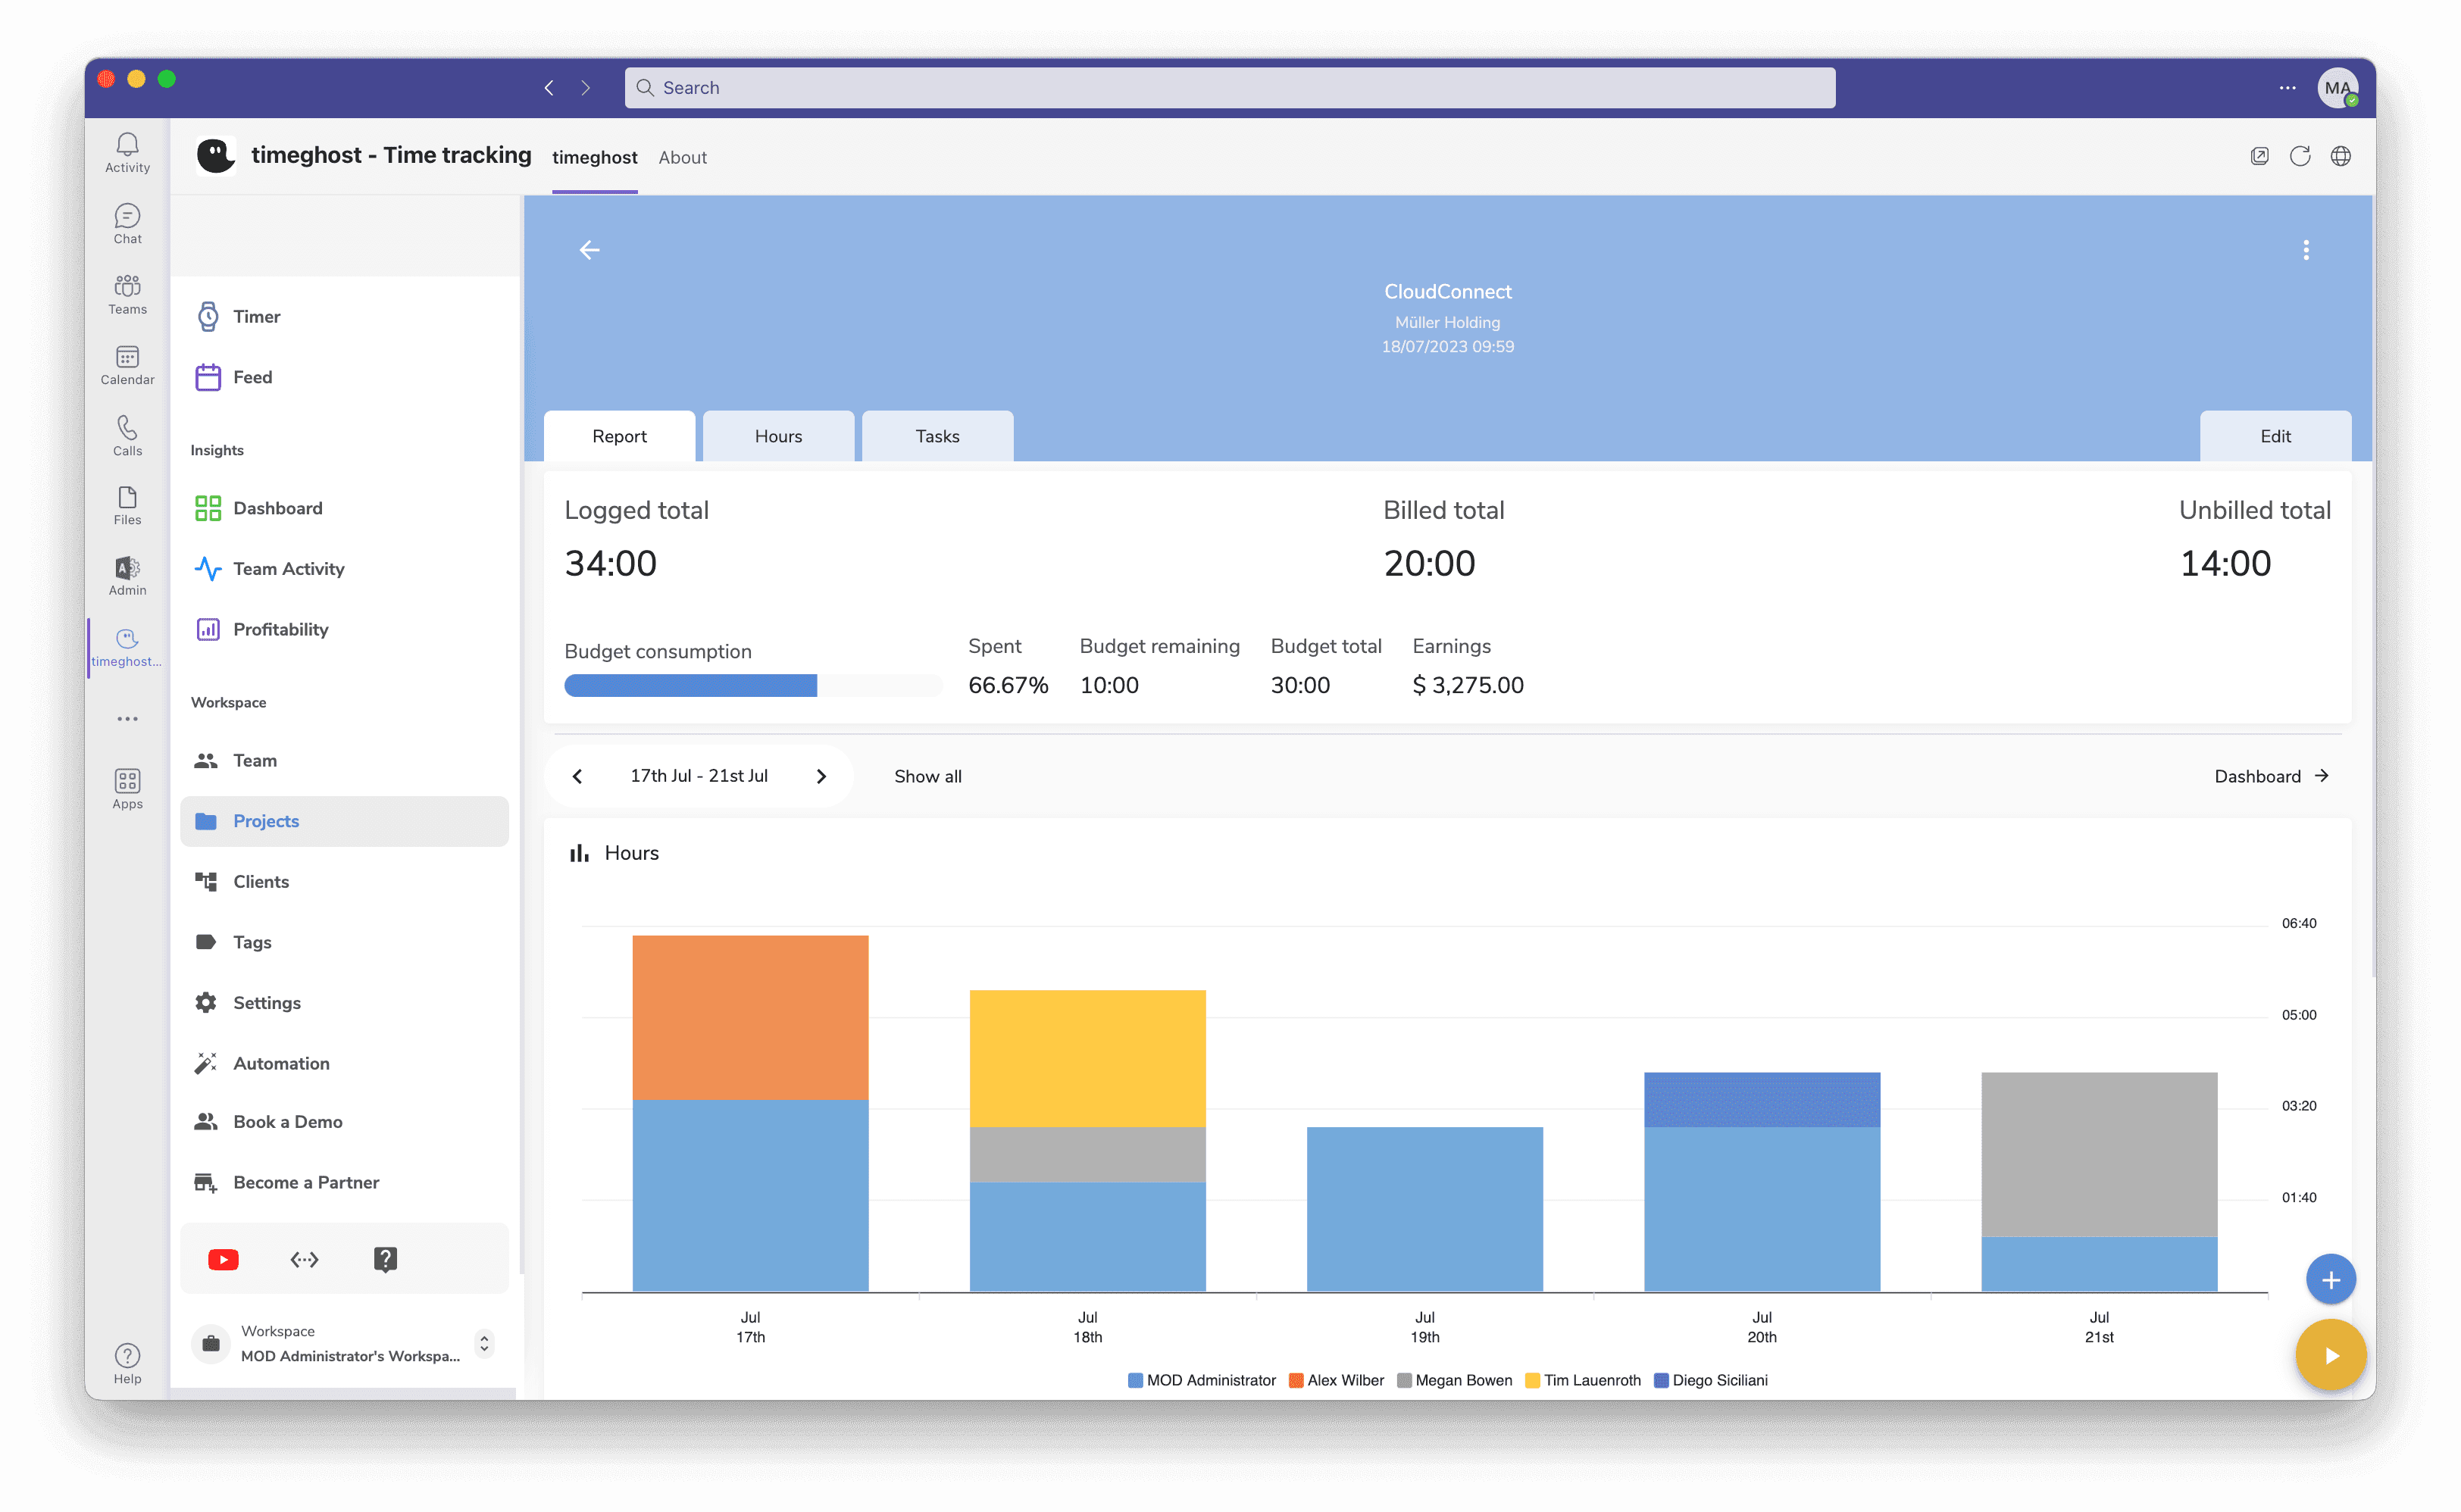This screenshot has height=1512, width=2461.
Task: Toggle MOD Administrator legend swatch
Action: click(1134, 1380)
